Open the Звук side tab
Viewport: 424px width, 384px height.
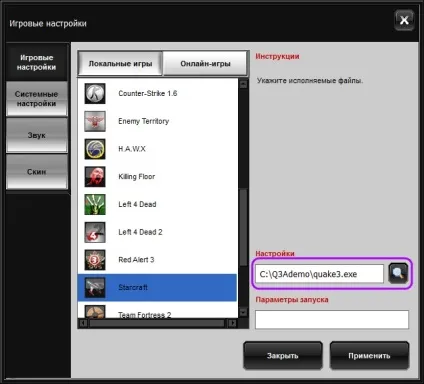point(36,135)
